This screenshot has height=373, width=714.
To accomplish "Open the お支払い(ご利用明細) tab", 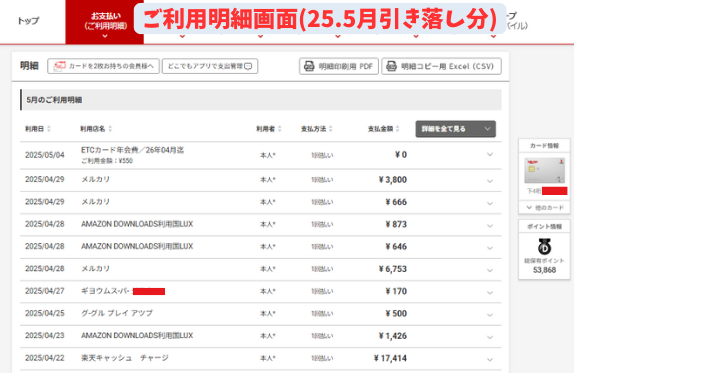I will tap(105, 22).
